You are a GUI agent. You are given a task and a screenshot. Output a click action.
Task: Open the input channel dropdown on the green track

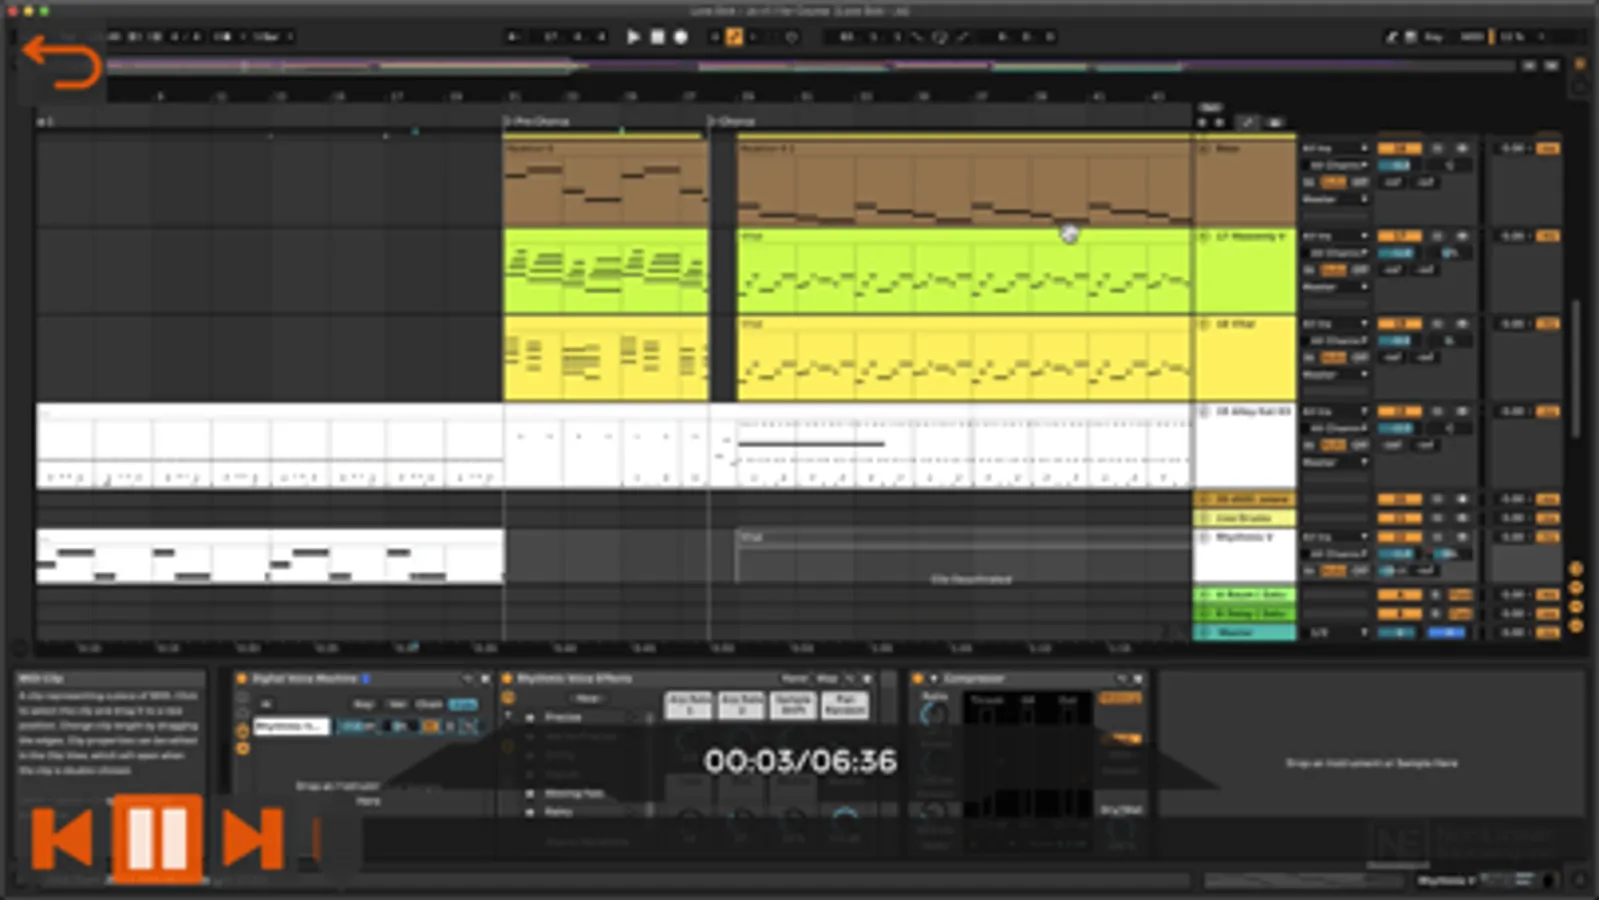1335,253
